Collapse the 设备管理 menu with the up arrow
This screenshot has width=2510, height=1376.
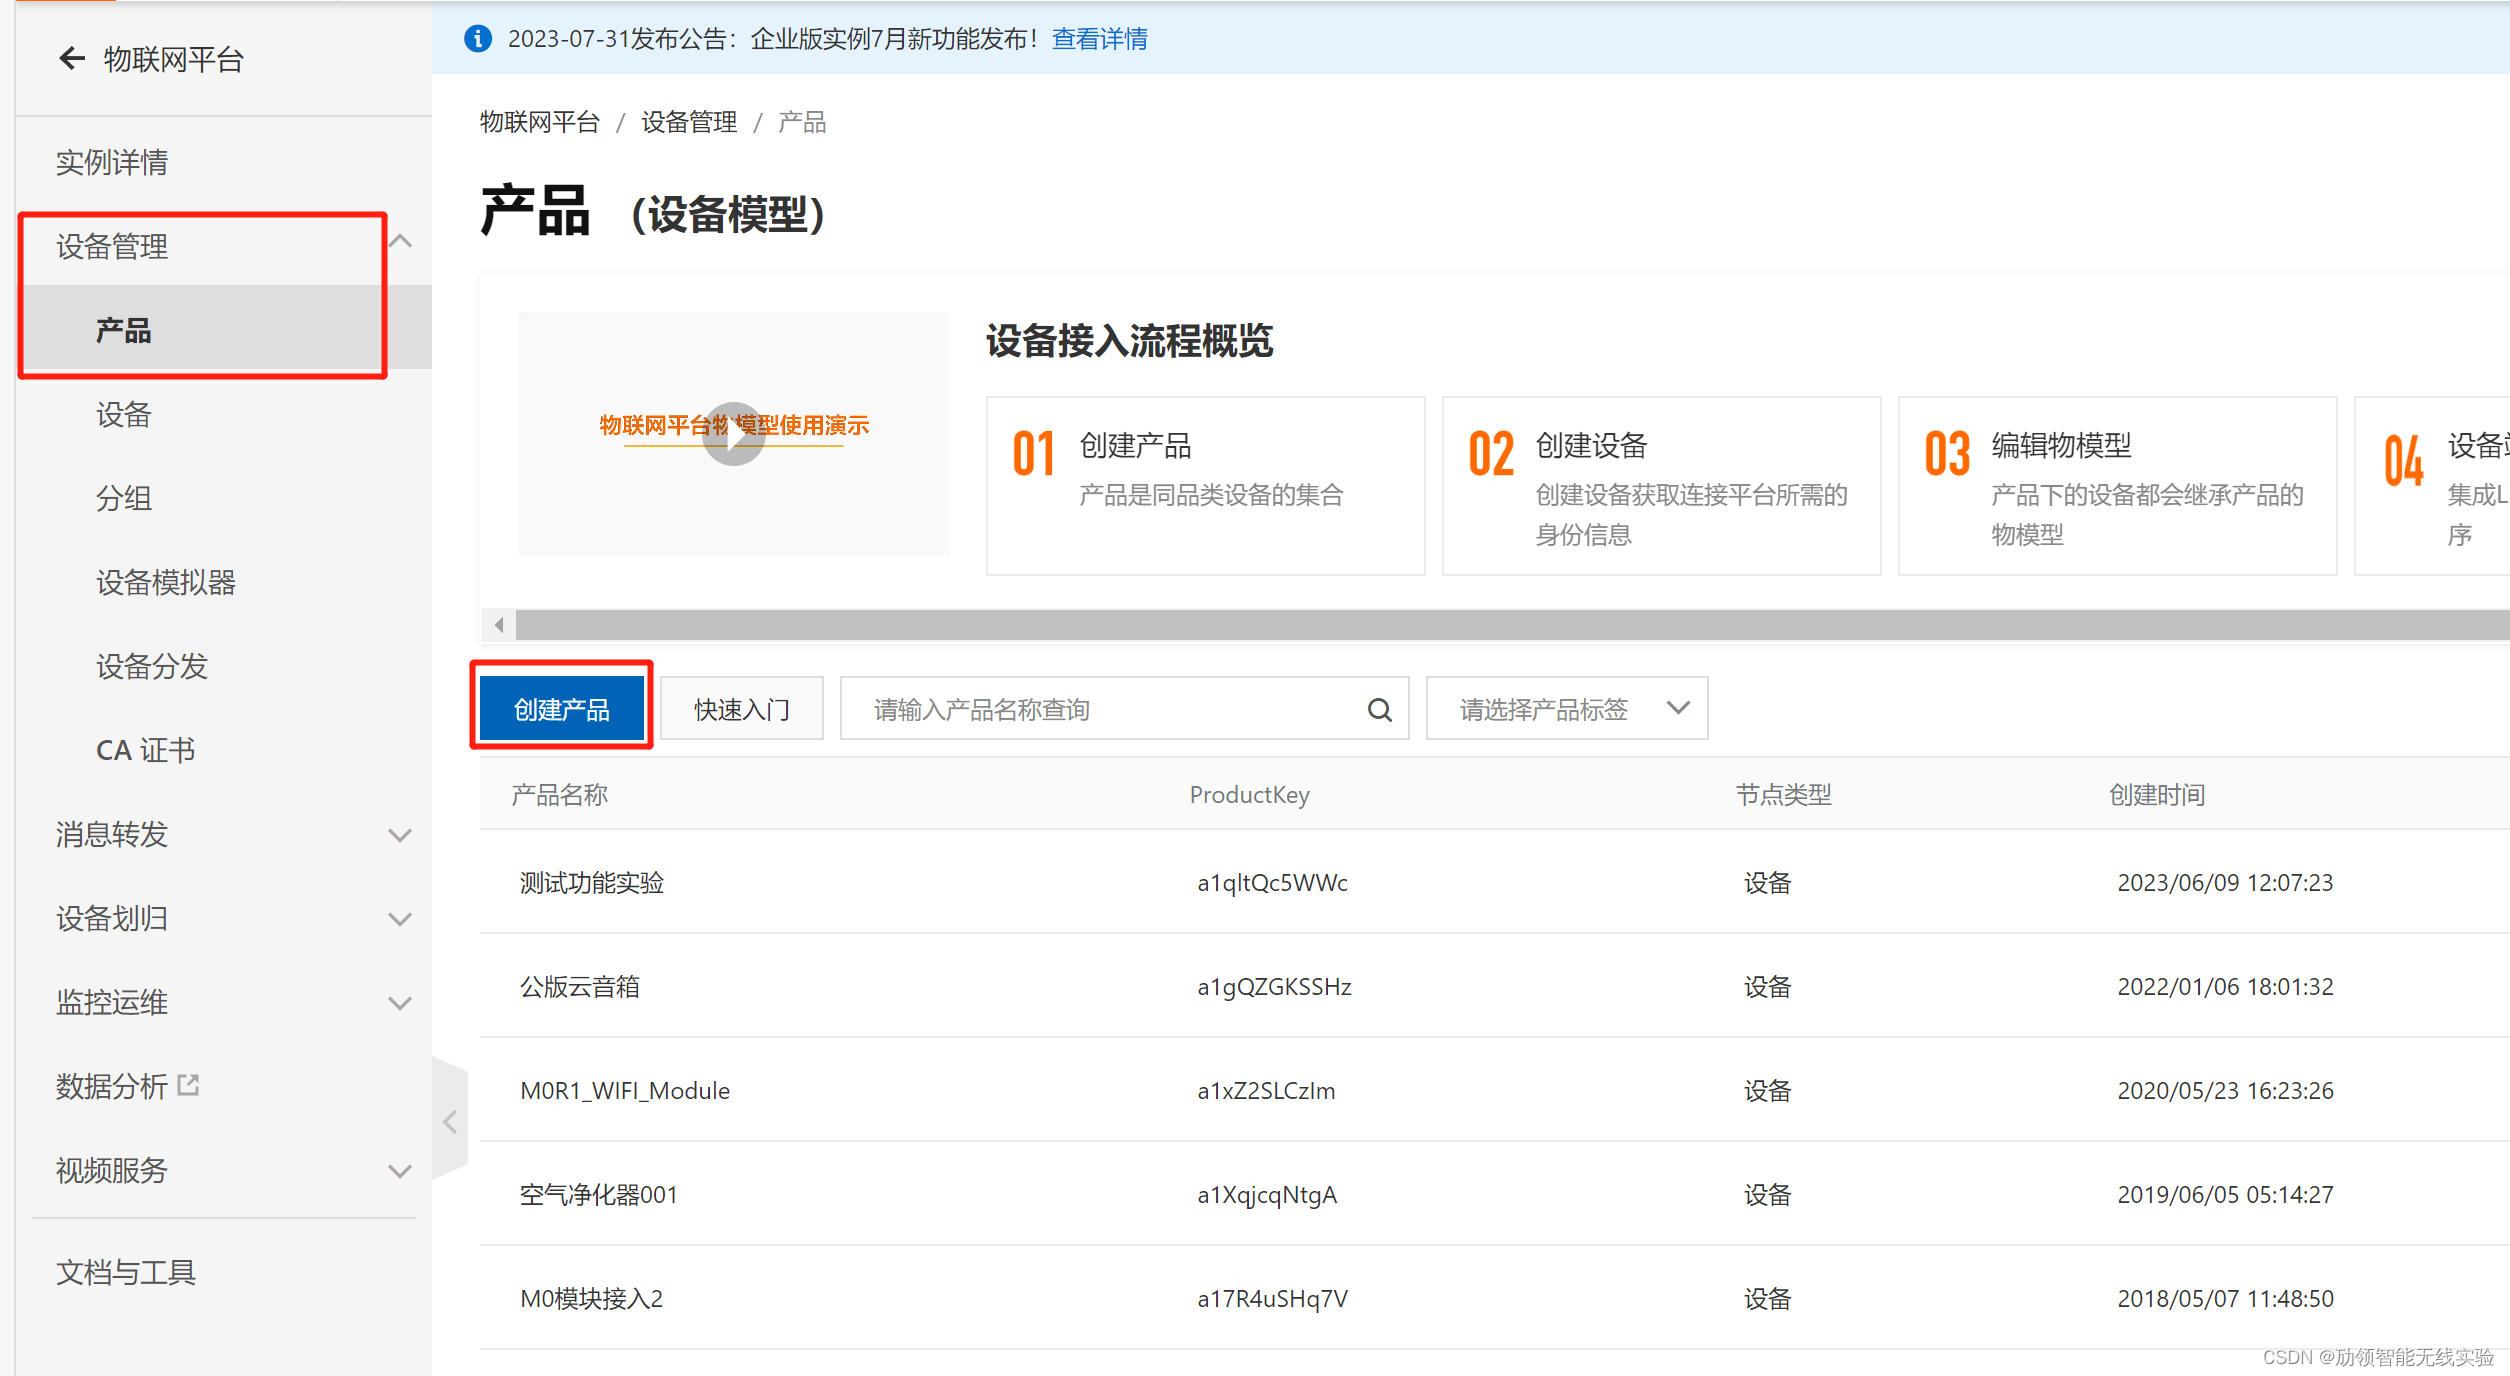coord(400,242)
